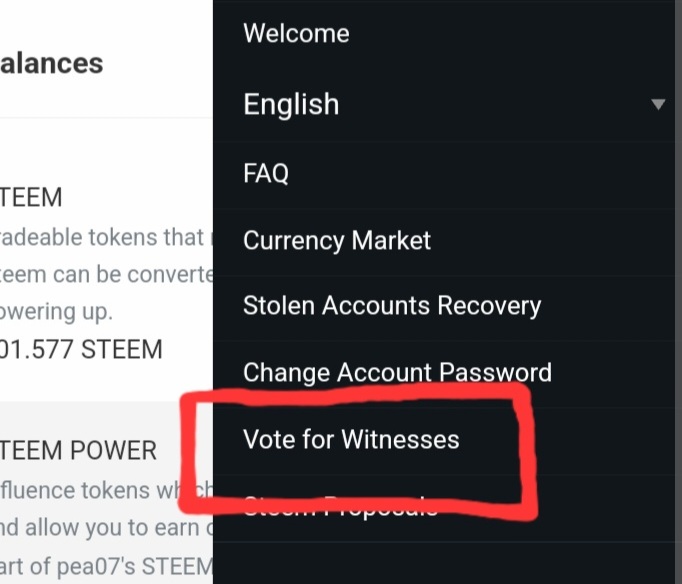Select the STEEM token title

(x=32, y=198)
